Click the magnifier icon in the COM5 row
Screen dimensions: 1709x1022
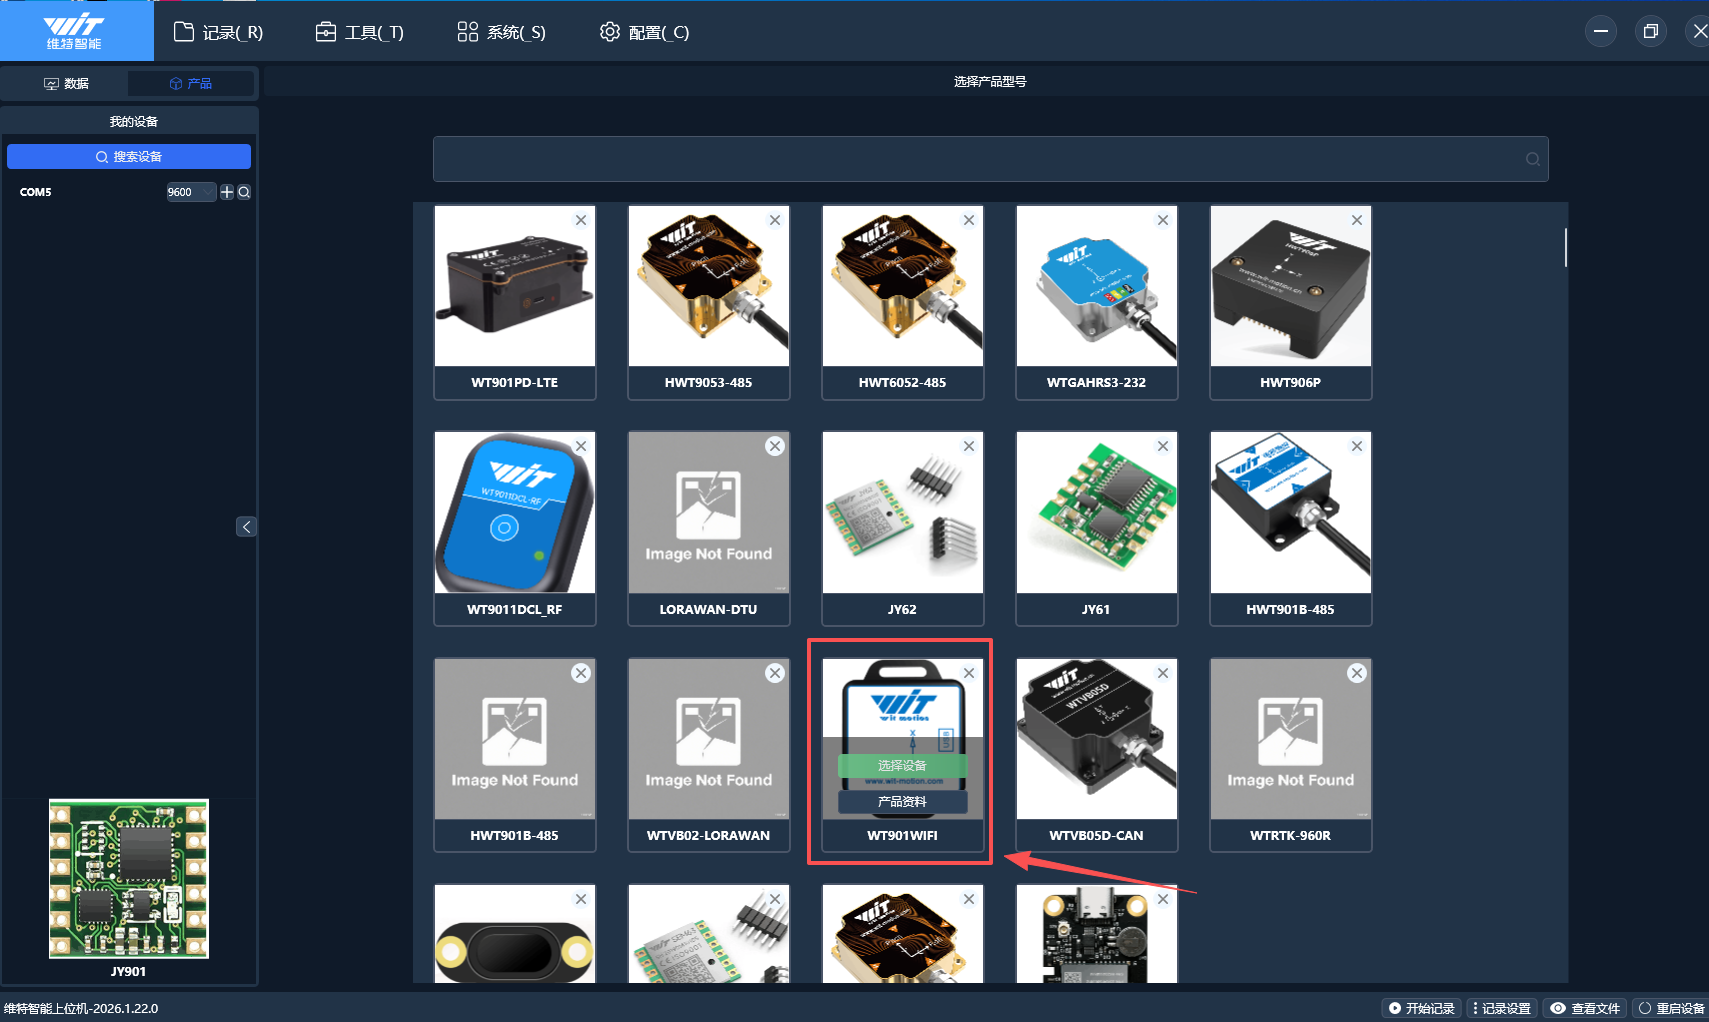[x=244, y=192]
